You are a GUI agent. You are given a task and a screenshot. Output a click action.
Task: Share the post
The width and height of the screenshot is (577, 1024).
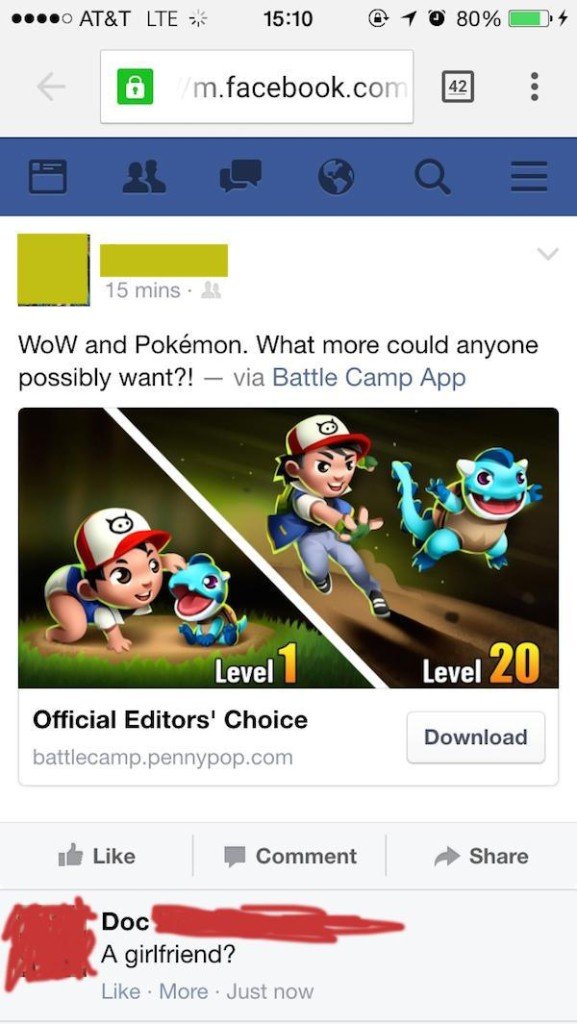(482, 856)
